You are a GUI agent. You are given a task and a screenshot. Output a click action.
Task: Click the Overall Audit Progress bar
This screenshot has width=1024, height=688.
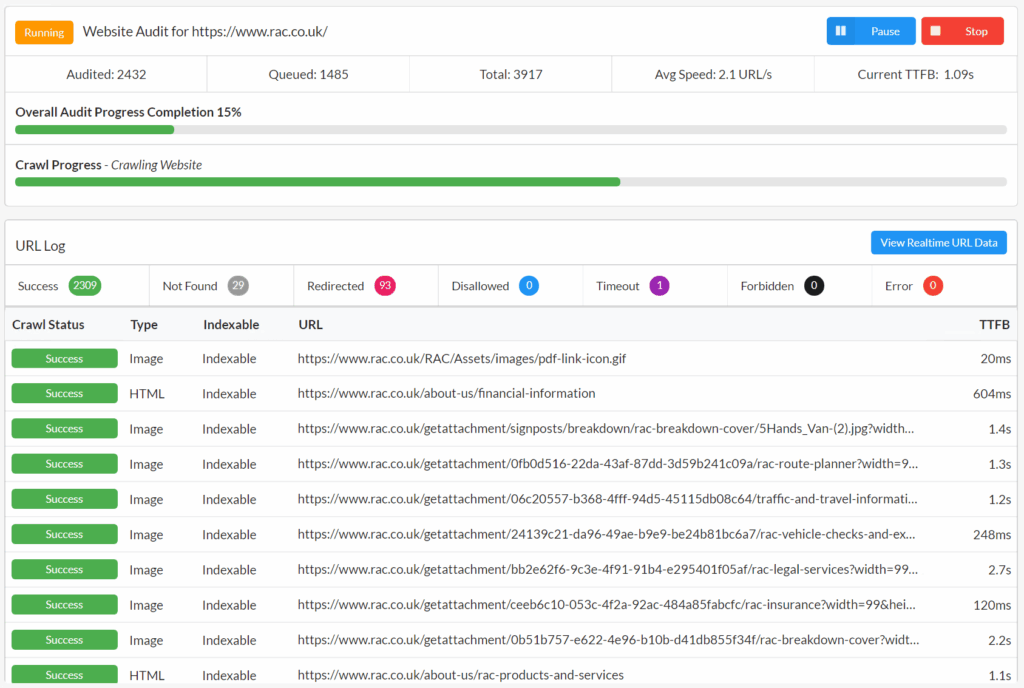510,130
